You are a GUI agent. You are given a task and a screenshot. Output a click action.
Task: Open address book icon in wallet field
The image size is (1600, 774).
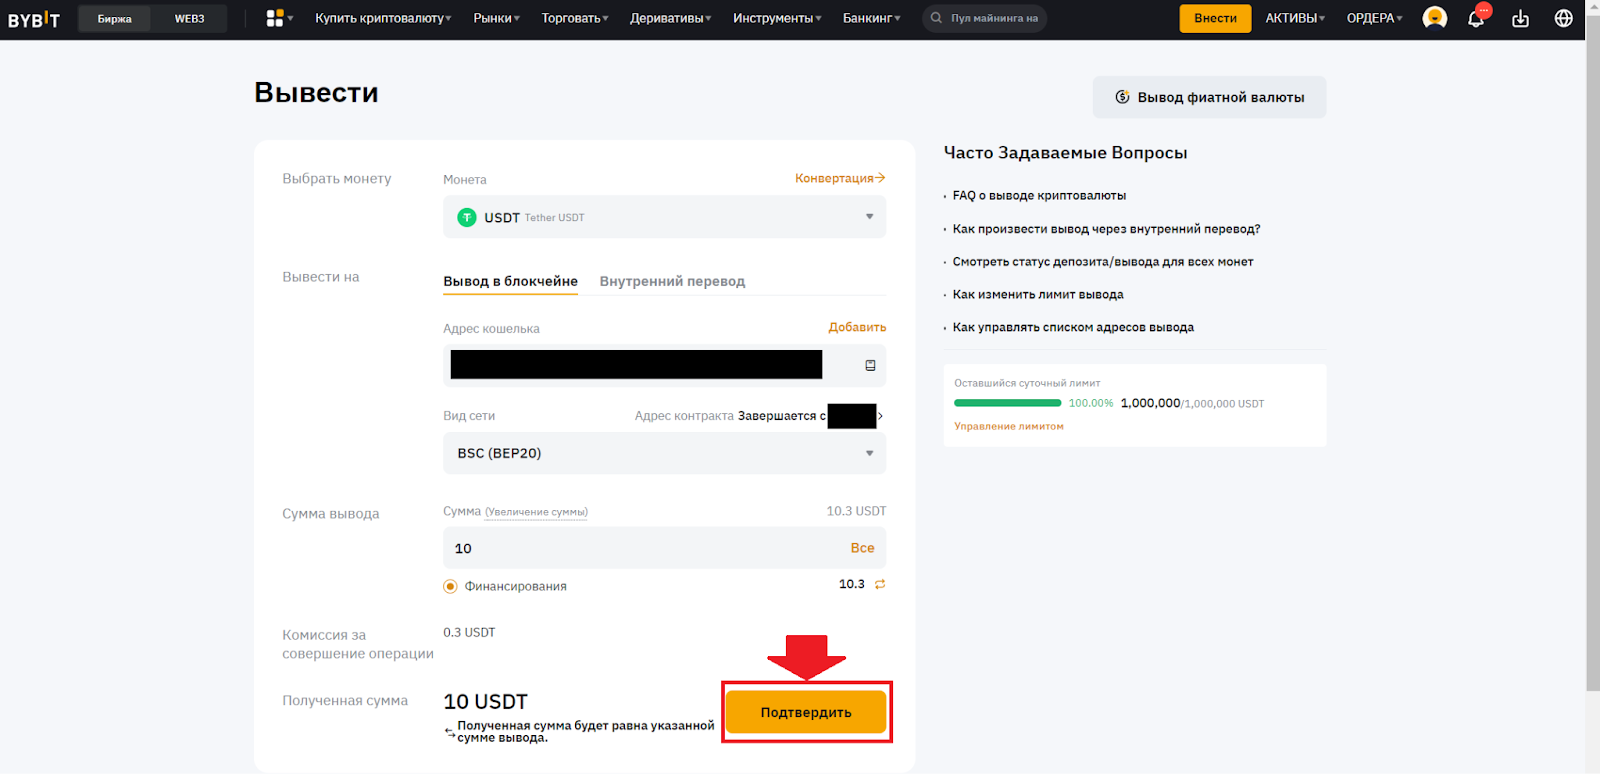(870, 365)
